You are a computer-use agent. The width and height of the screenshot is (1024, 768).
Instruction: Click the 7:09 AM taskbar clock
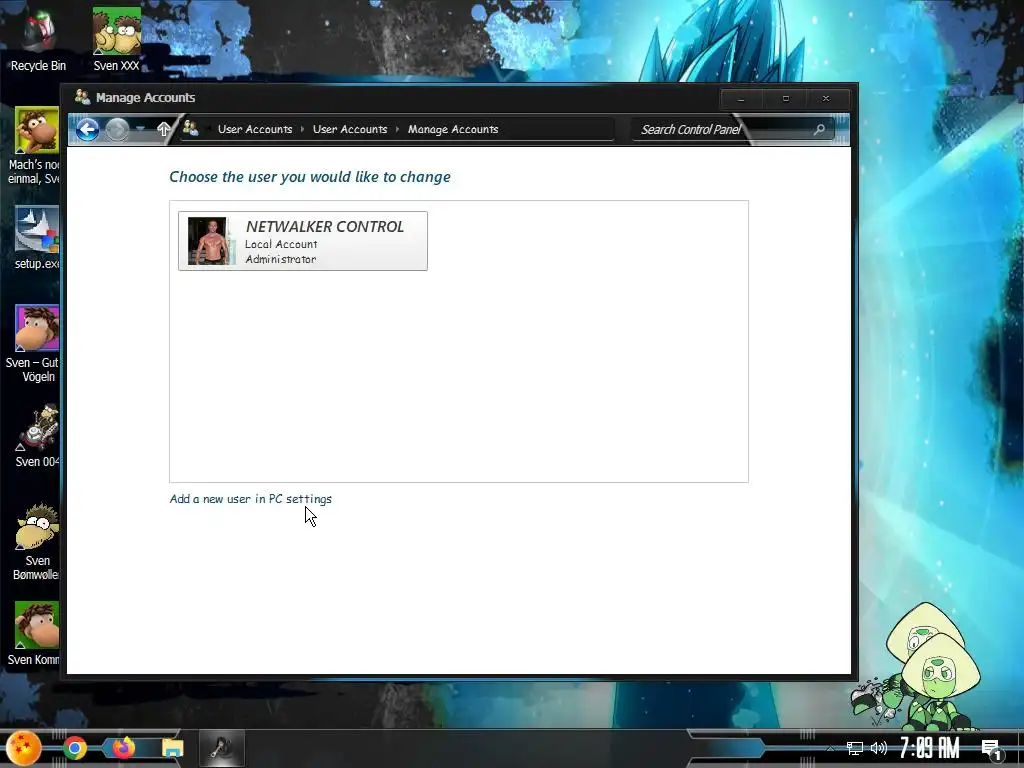click(x=929, y=748)
